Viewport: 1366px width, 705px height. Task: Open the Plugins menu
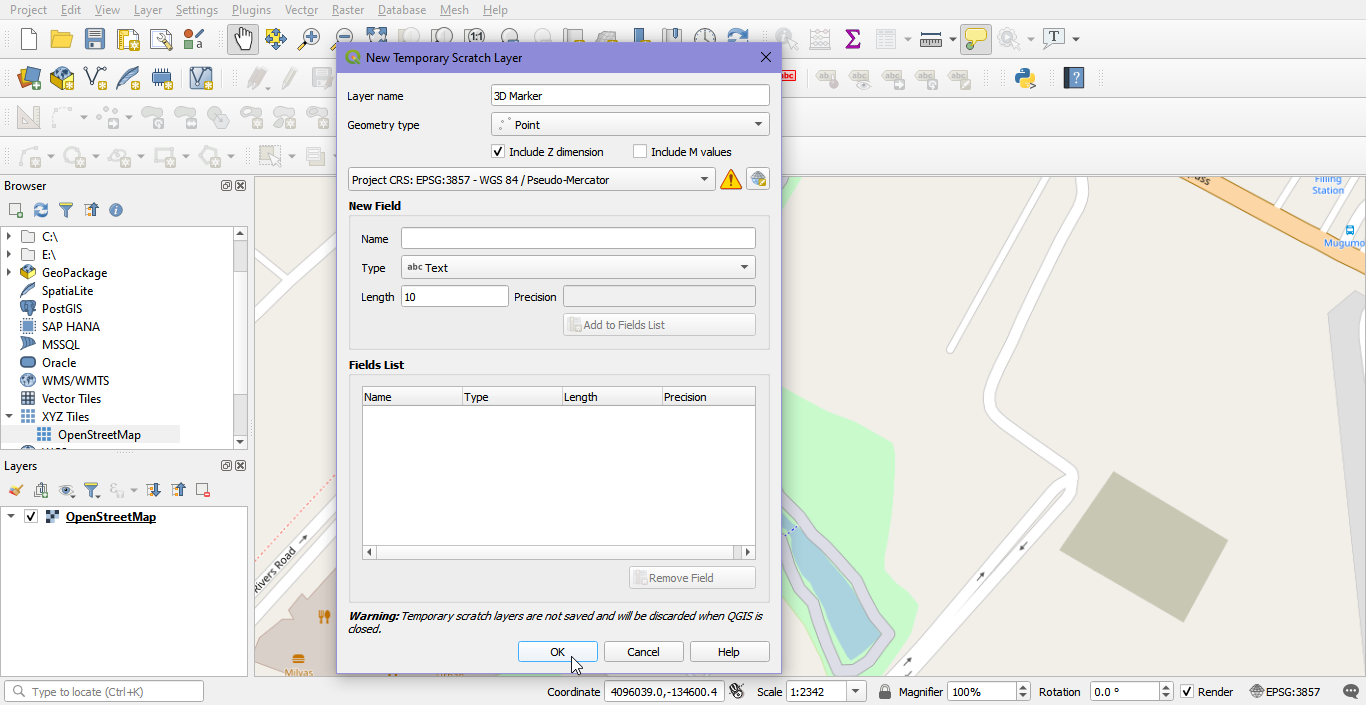click(251, 10)
